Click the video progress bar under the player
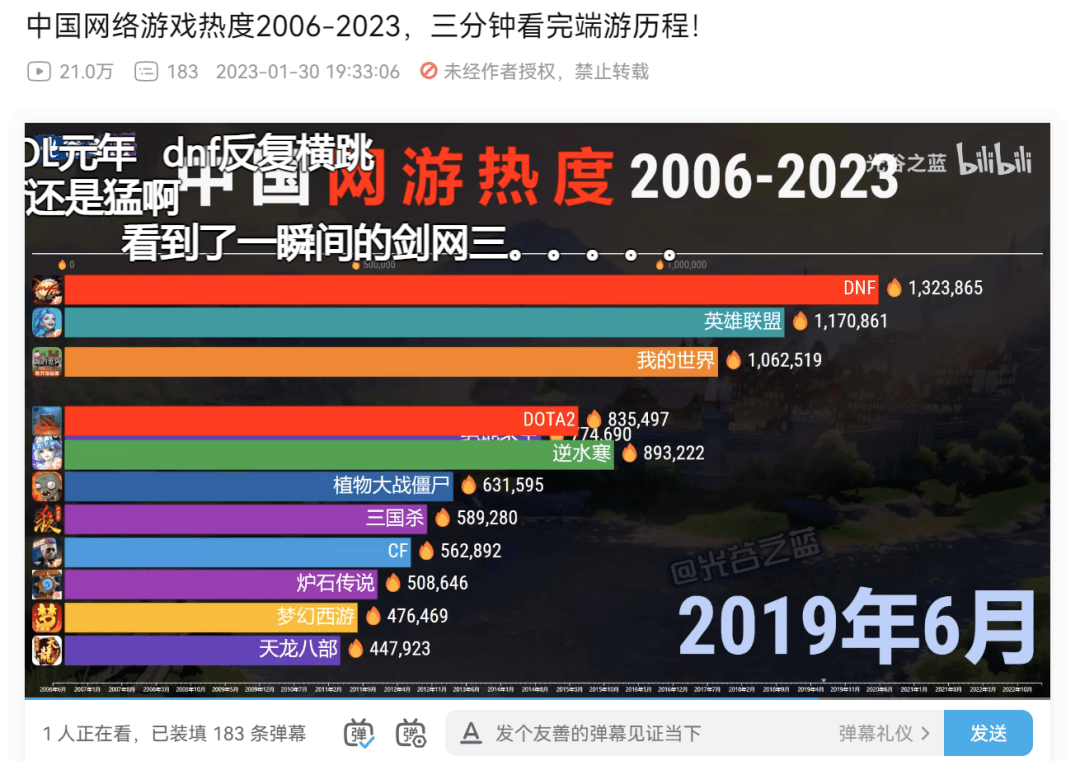 [x=537, y=698]
